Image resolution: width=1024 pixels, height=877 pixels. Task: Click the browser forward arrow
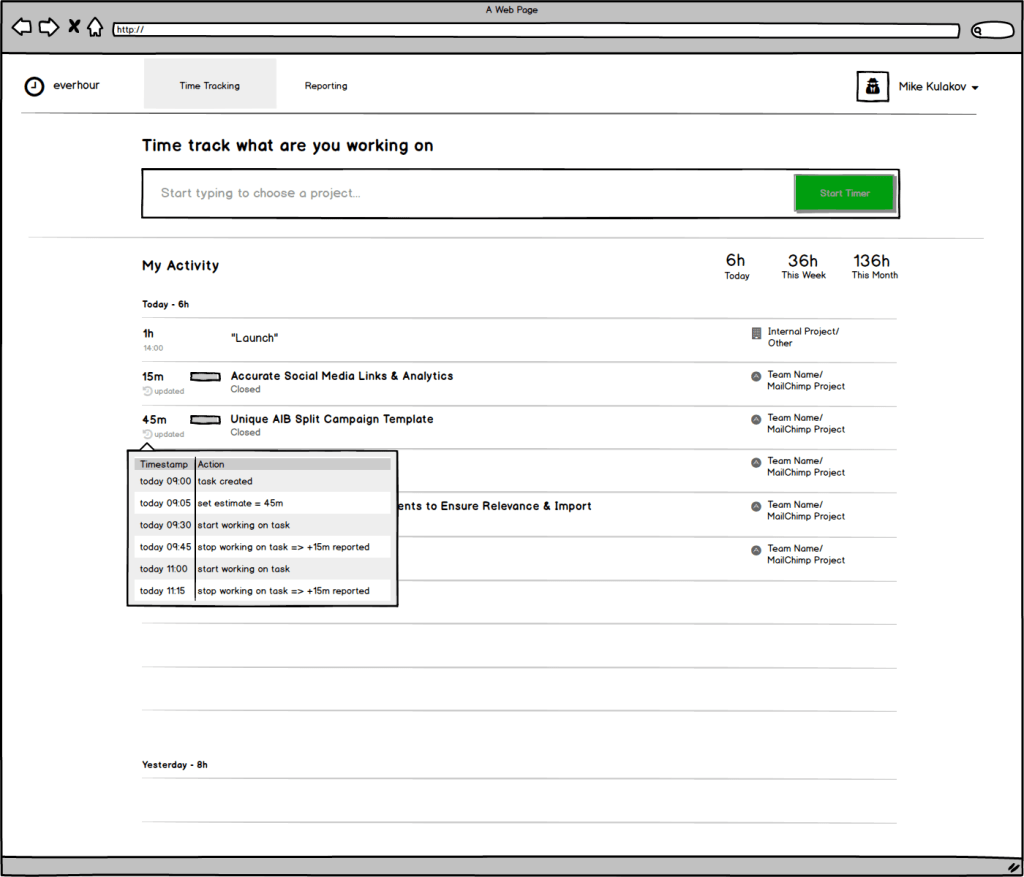(x=48, y=27)
